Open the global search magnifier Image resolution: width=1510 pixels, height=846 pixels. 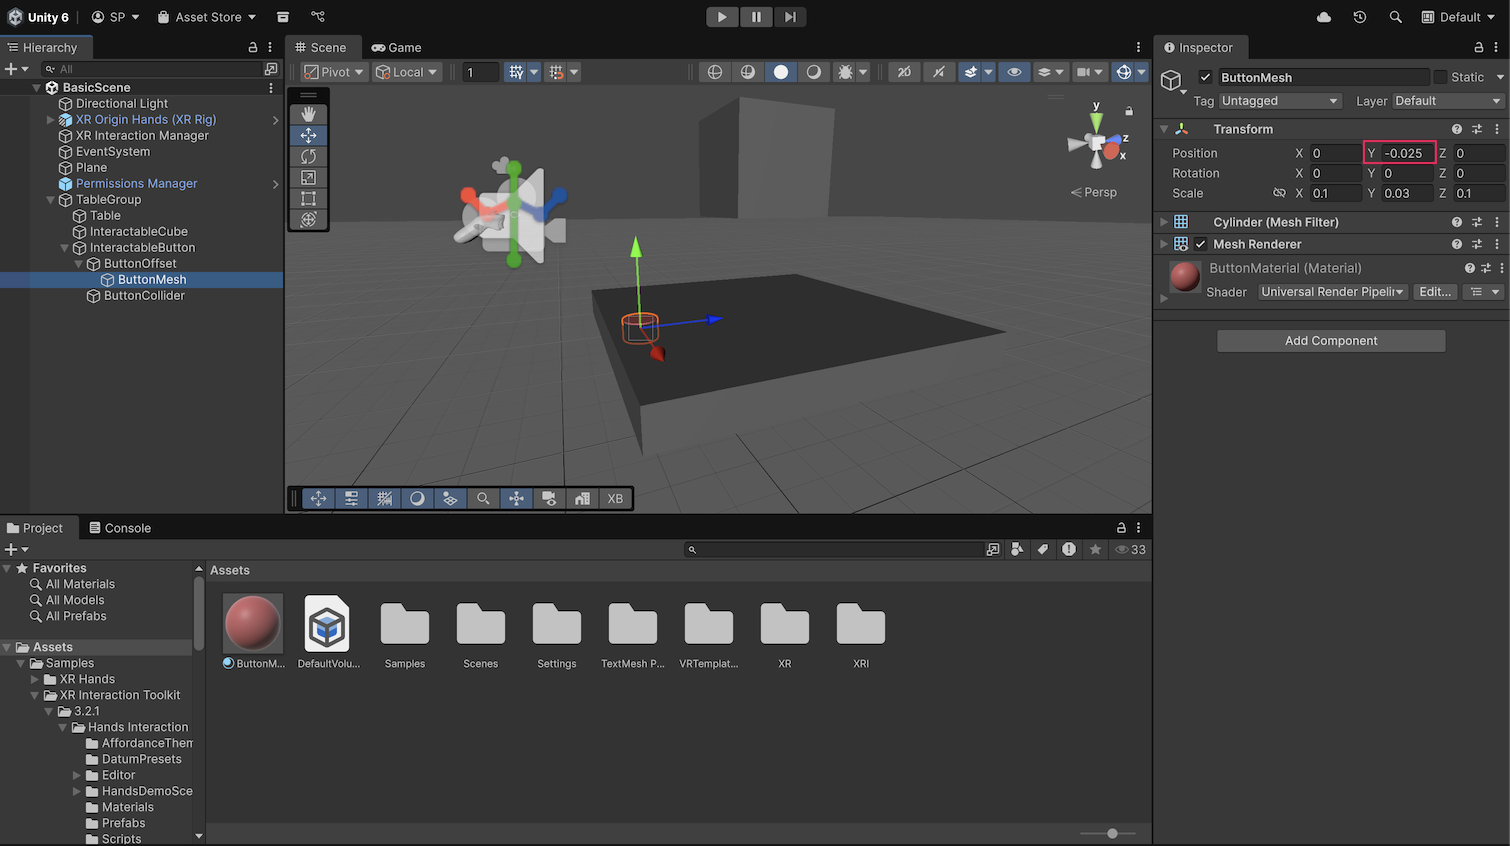point(1395,17)
